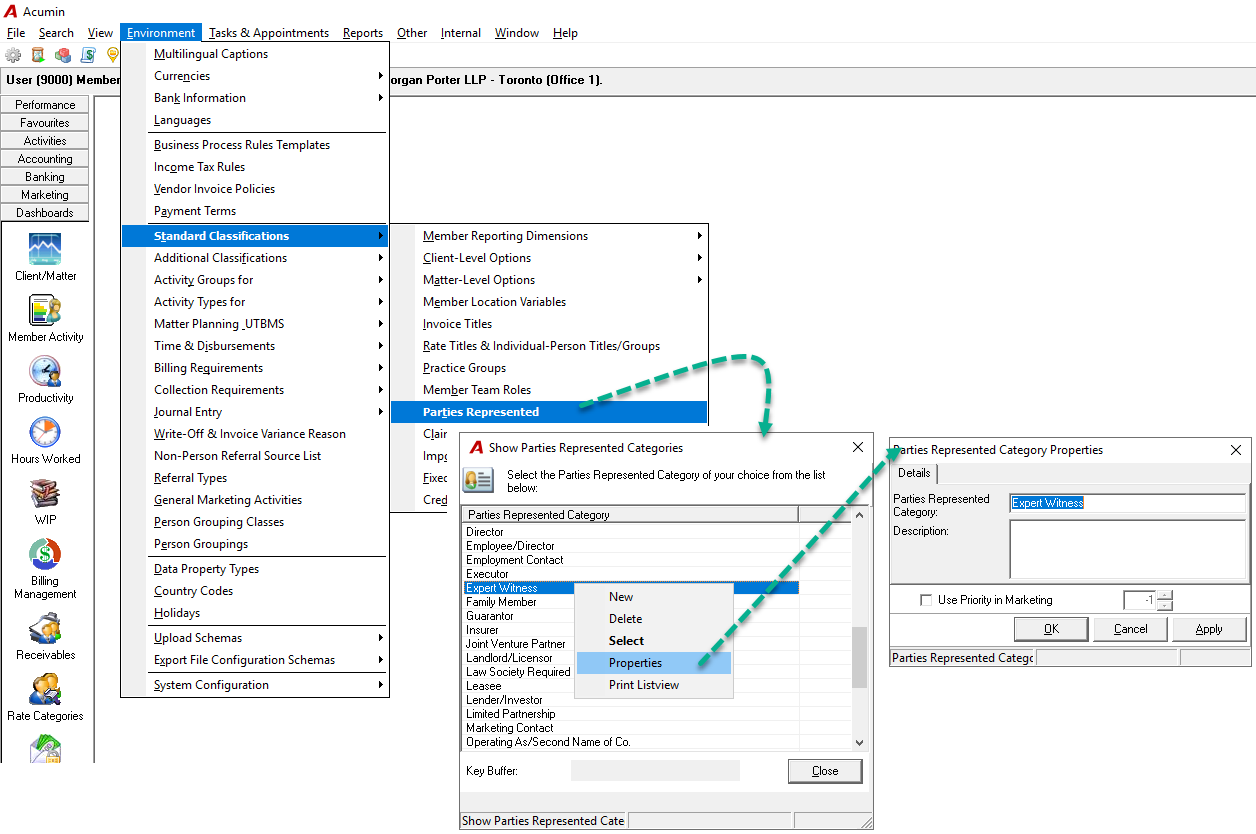Click Cancel in Category Properties dialog
This screenshot has width=1256, height=834.
pyautogui.click(x=1130, y=629)
